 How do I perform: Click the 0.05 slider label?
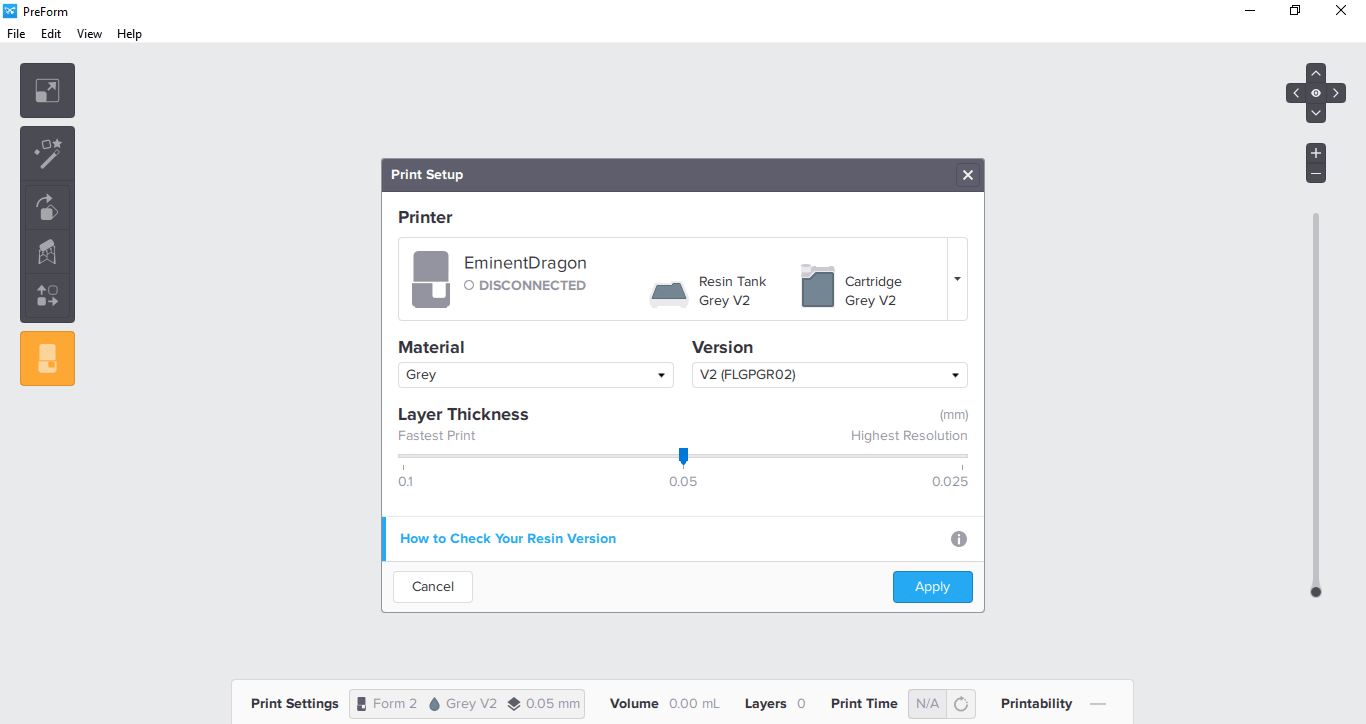683,481
